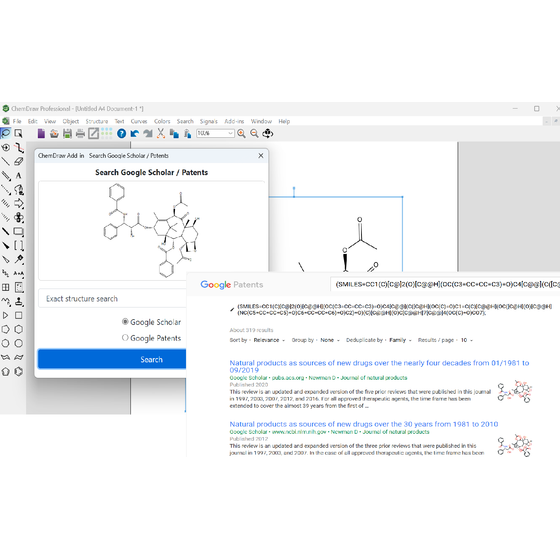Close the Search Google Scholar dialog

tap(261, 155)
